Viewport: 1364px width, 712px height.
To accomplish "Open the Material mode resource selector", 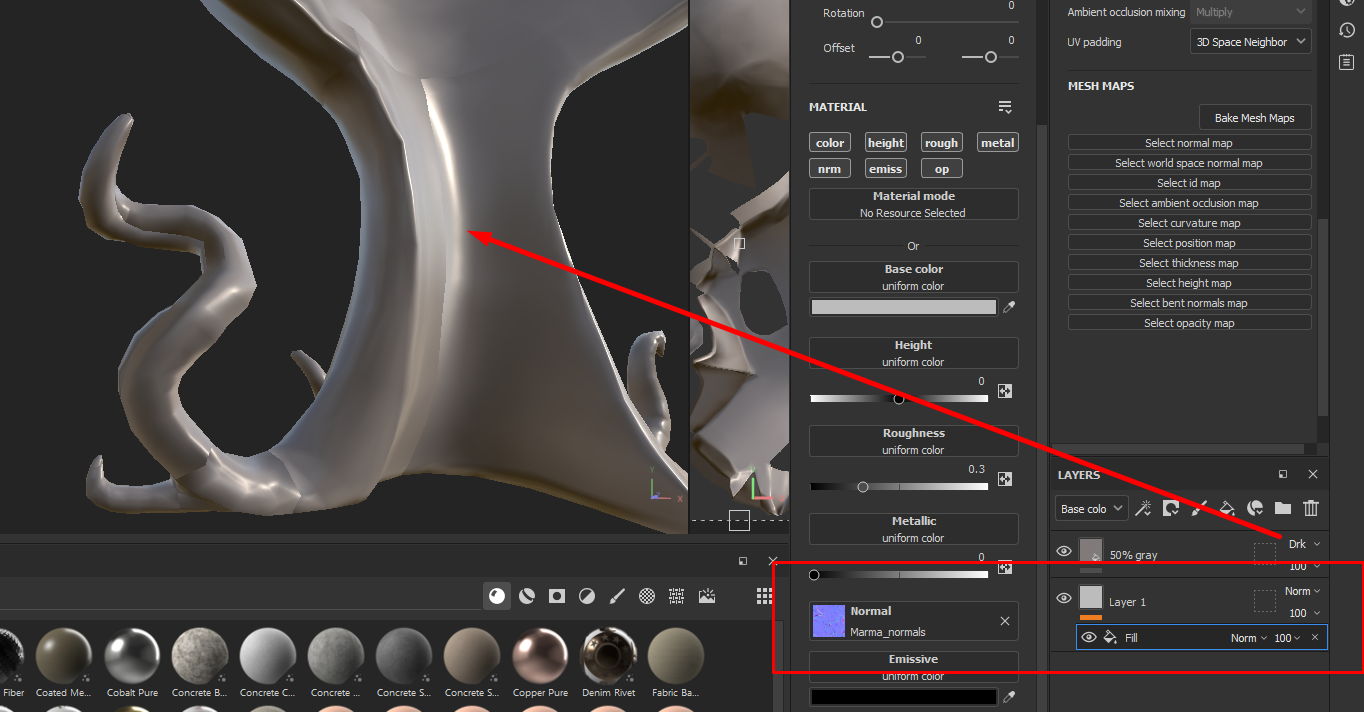I will [914, 204].
